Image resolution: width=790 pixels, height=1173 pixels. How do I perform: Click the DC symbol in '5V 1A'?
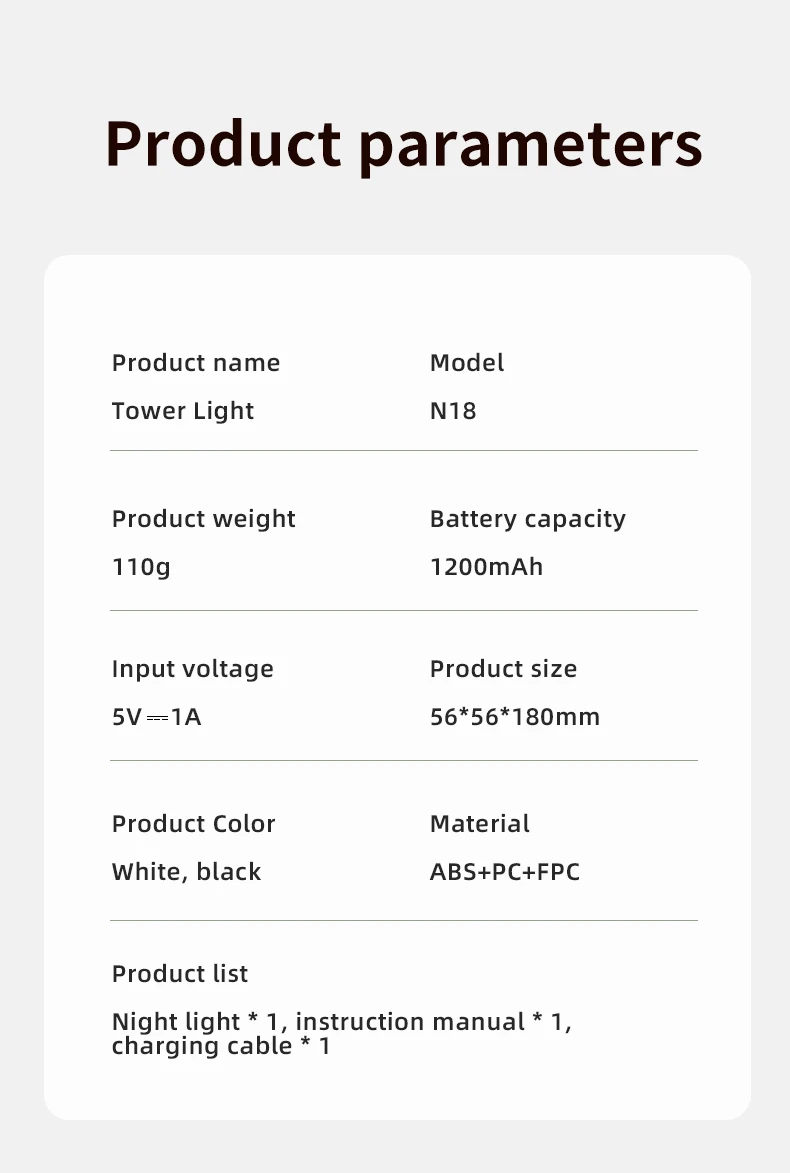[157, 718]
